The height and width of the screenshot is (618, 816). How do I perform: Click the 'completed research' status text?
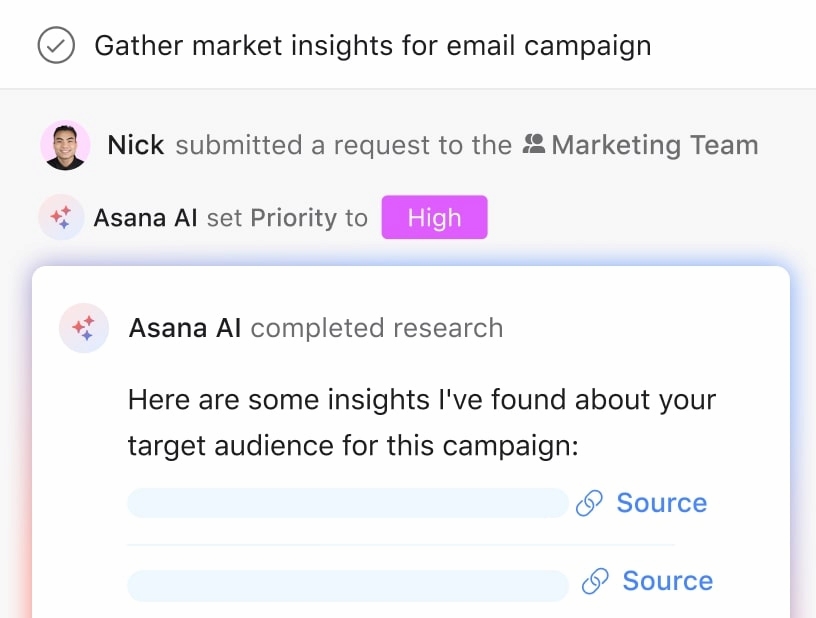click(379, 327)
